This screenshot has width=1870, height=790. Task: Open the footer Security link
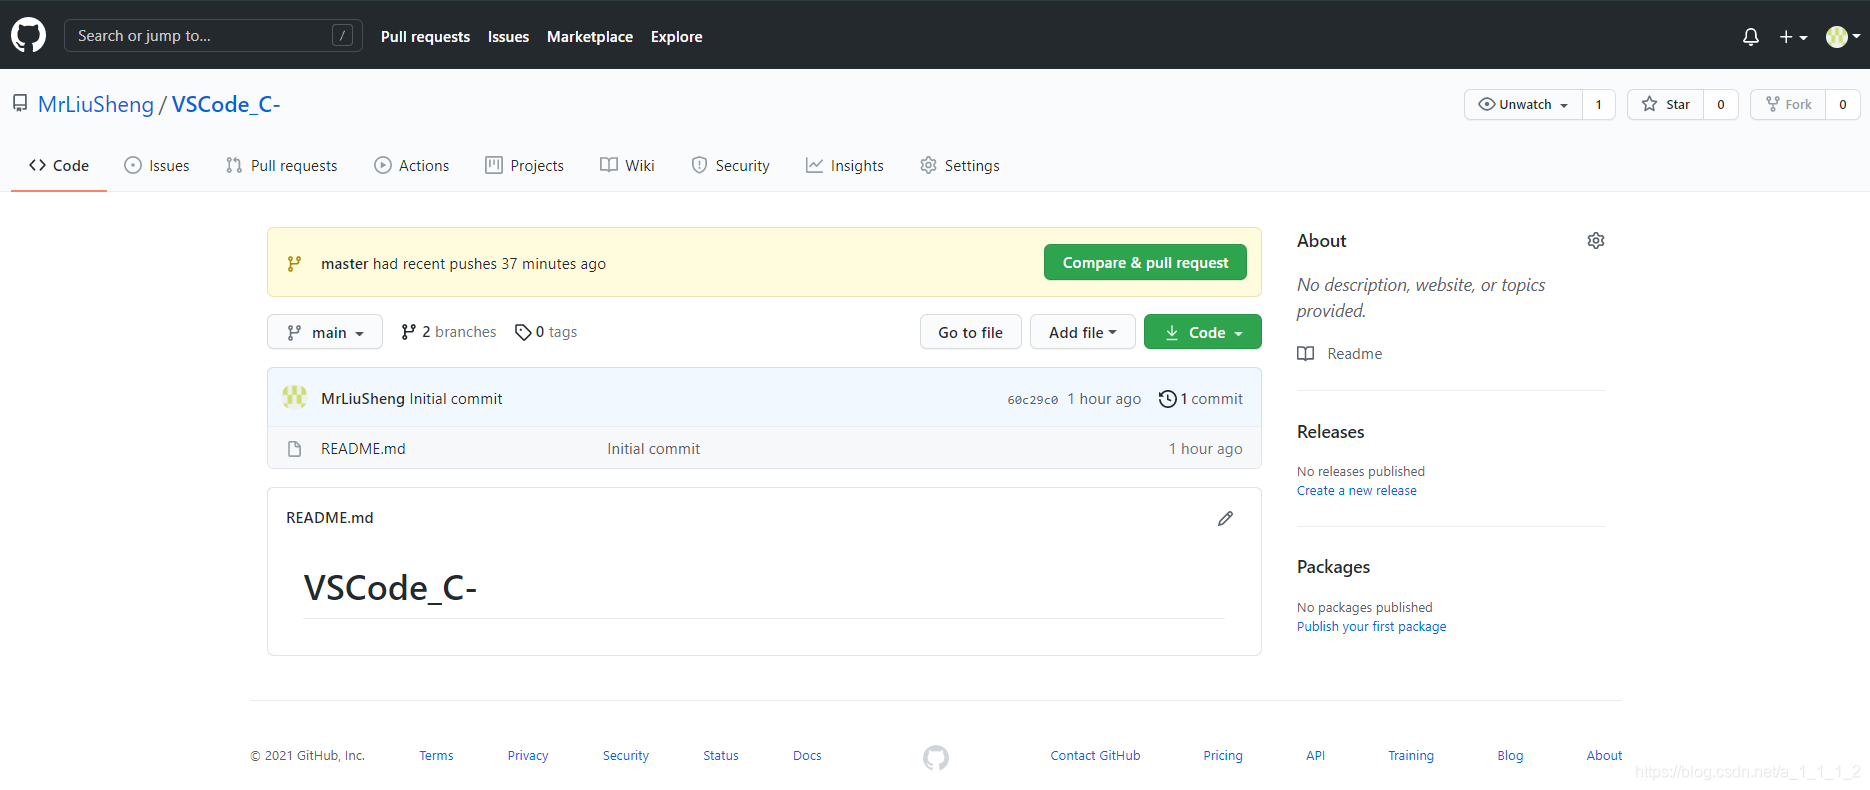point(626,756)
